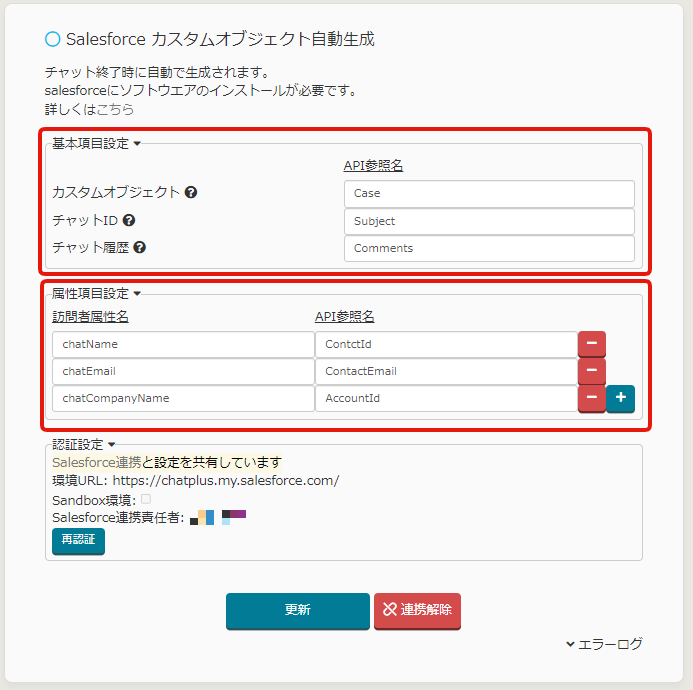This screenshot has height=690, width=693.
Task: Focus the chatName visitor attribute field
Action: coord(183,344)
